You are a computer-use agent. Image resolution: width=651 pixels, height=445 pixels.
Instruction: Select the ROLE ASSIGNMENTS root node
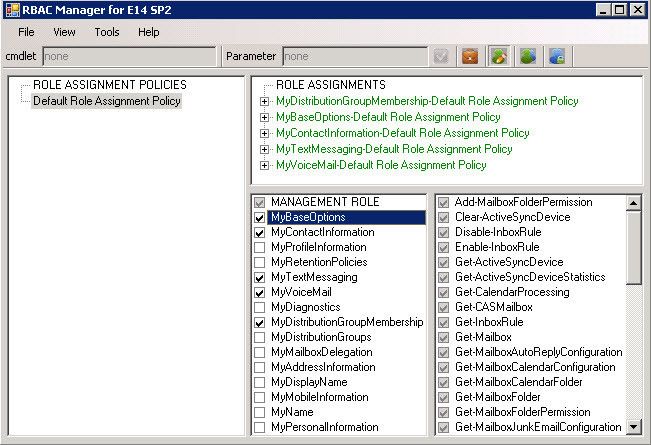pos(331,85)
